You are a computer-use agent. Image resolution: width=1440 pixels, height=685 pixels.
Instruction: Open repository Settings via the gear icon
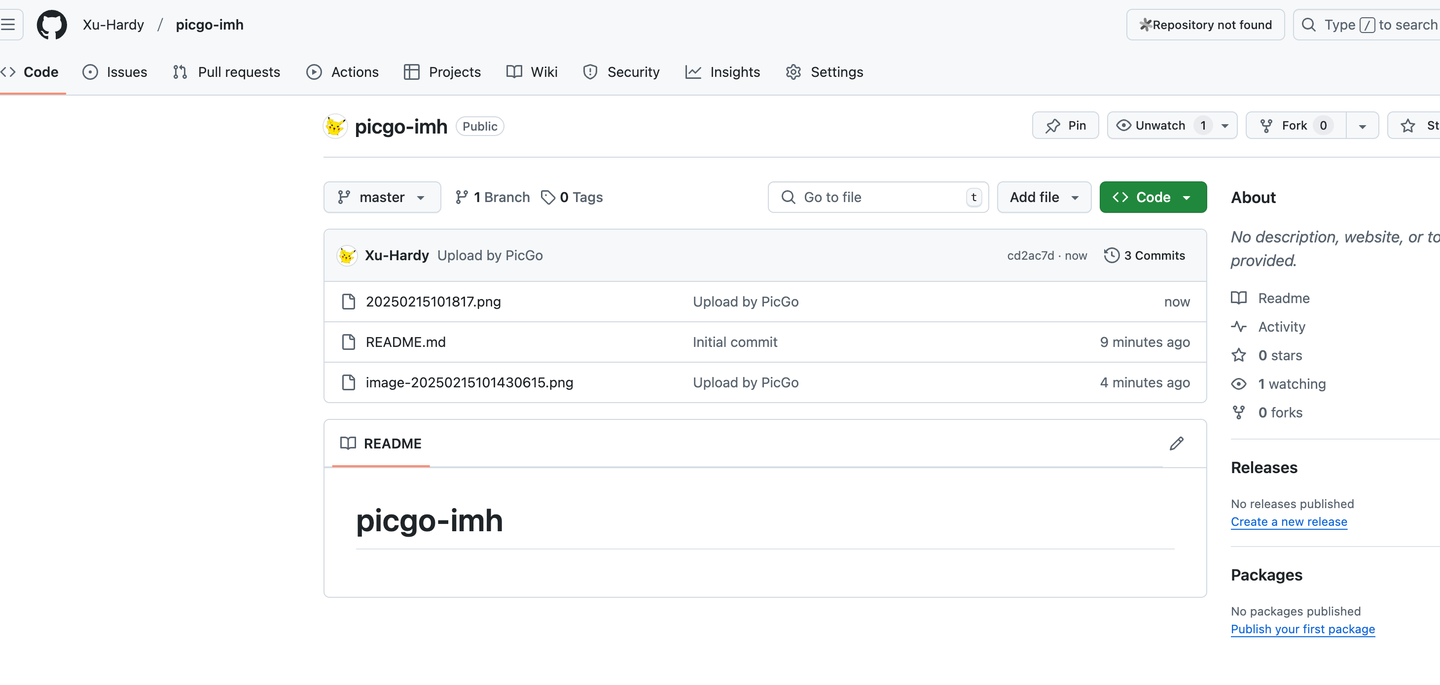793,71
